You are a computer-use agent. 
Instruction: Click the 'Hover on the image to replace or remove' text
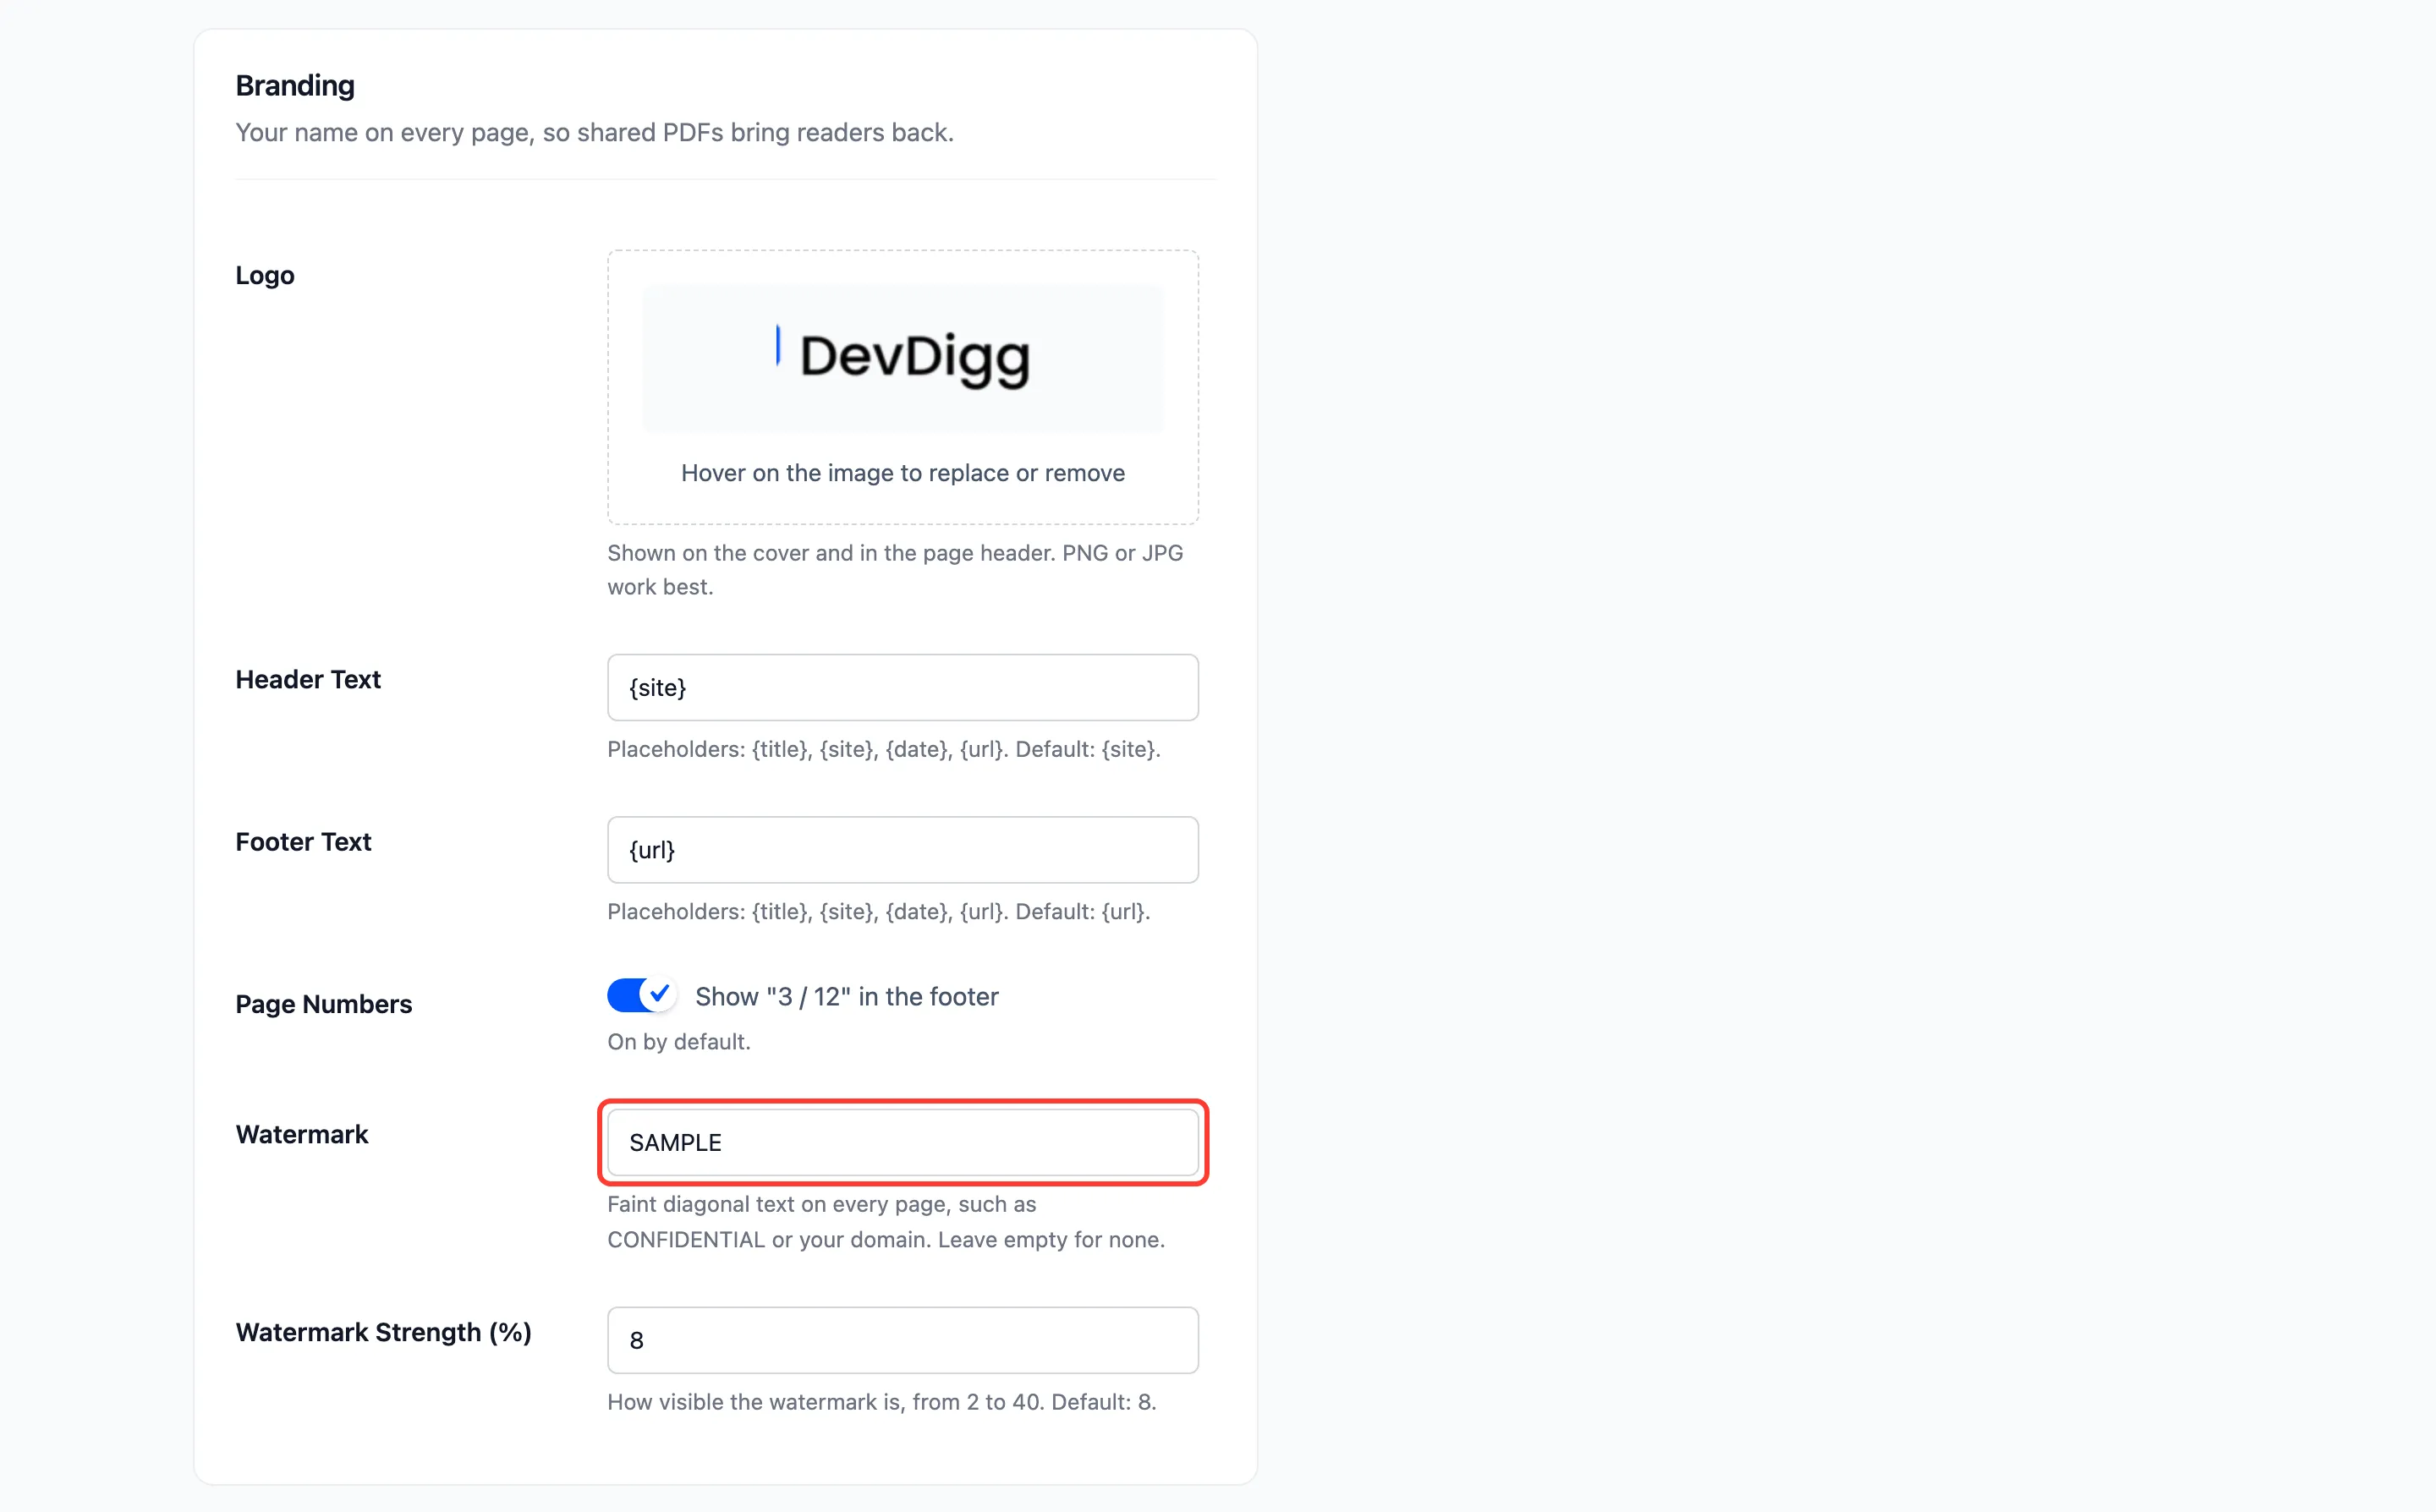pos(903,473)
